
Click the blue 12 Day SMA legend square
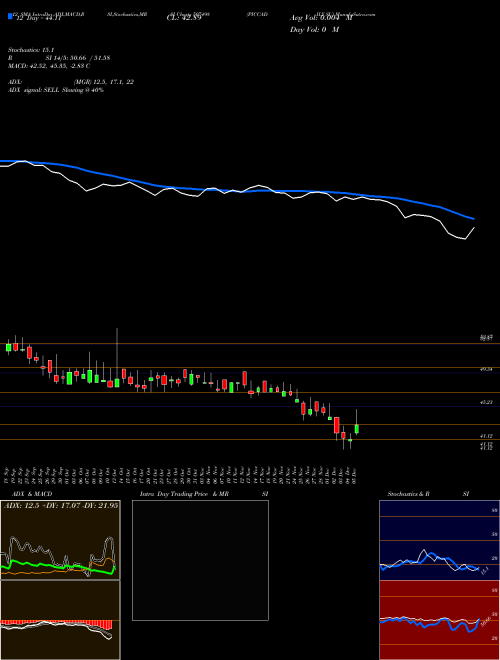pos(10,16)
